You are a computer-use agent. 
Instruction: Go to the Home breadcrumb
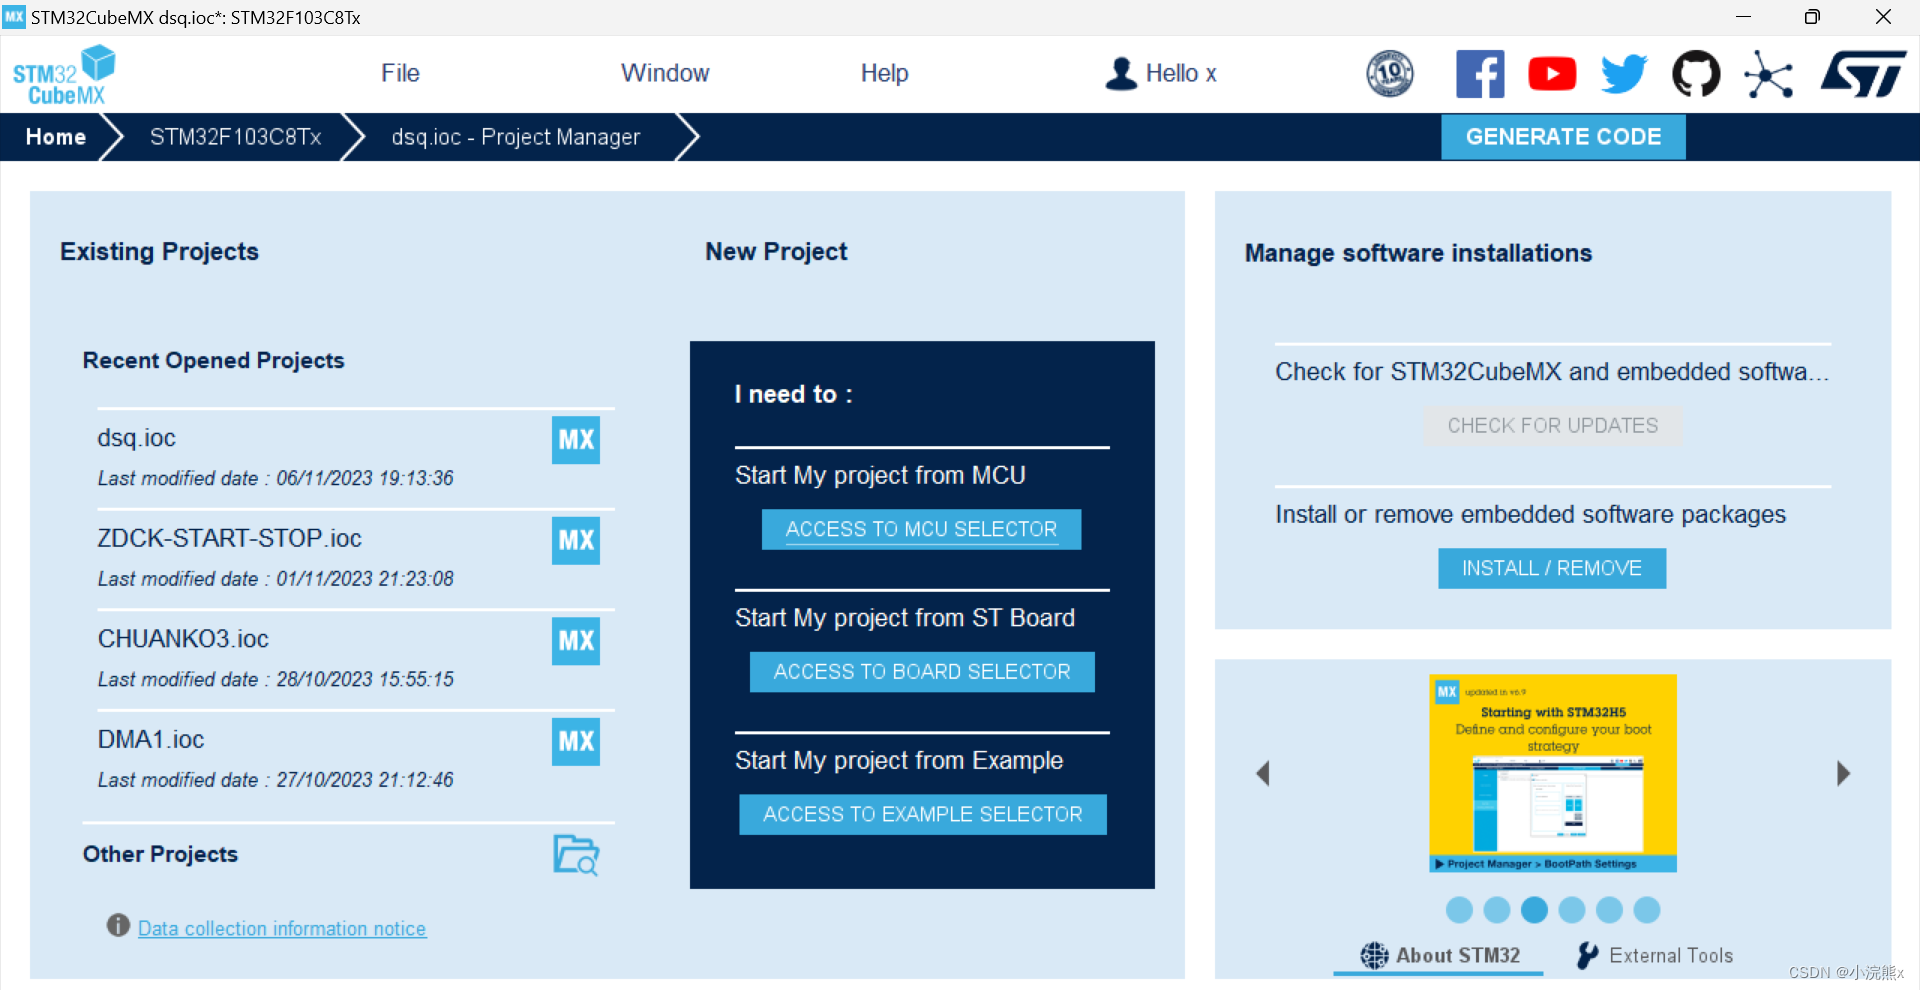[x=56, y=137]
